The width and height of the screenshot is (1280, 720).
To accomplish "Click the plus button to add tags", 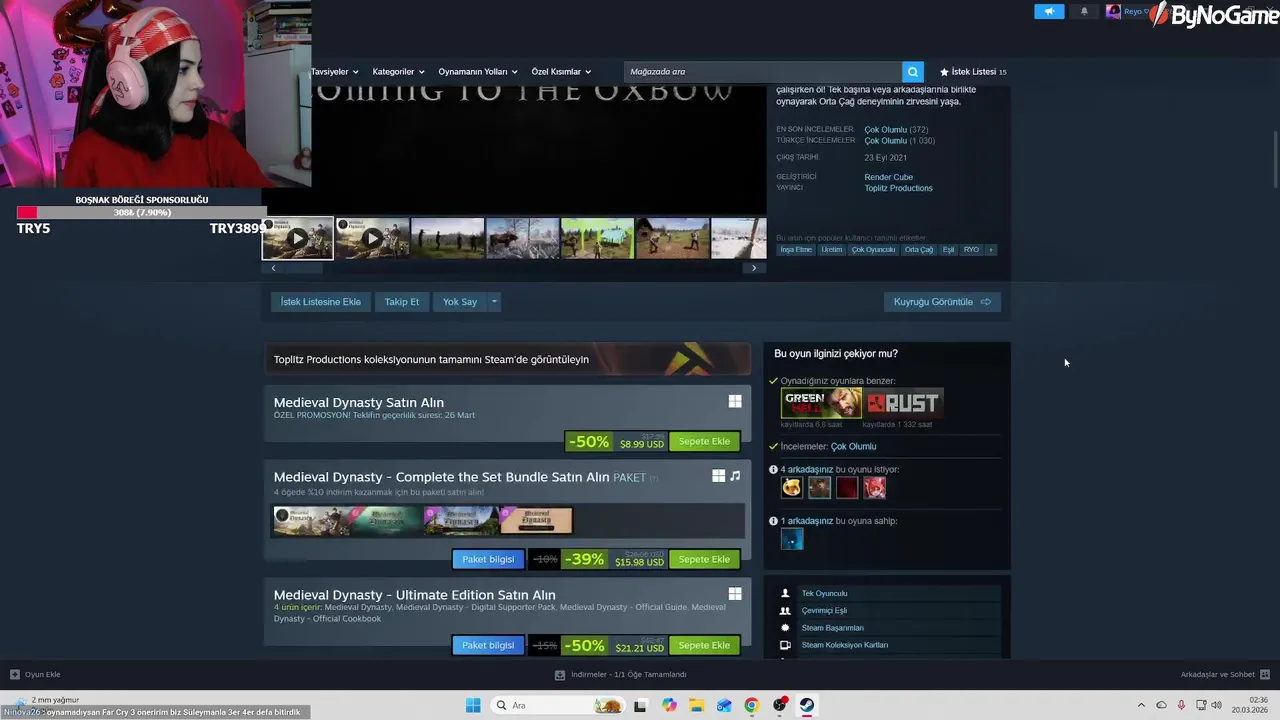I will [991, 250].
